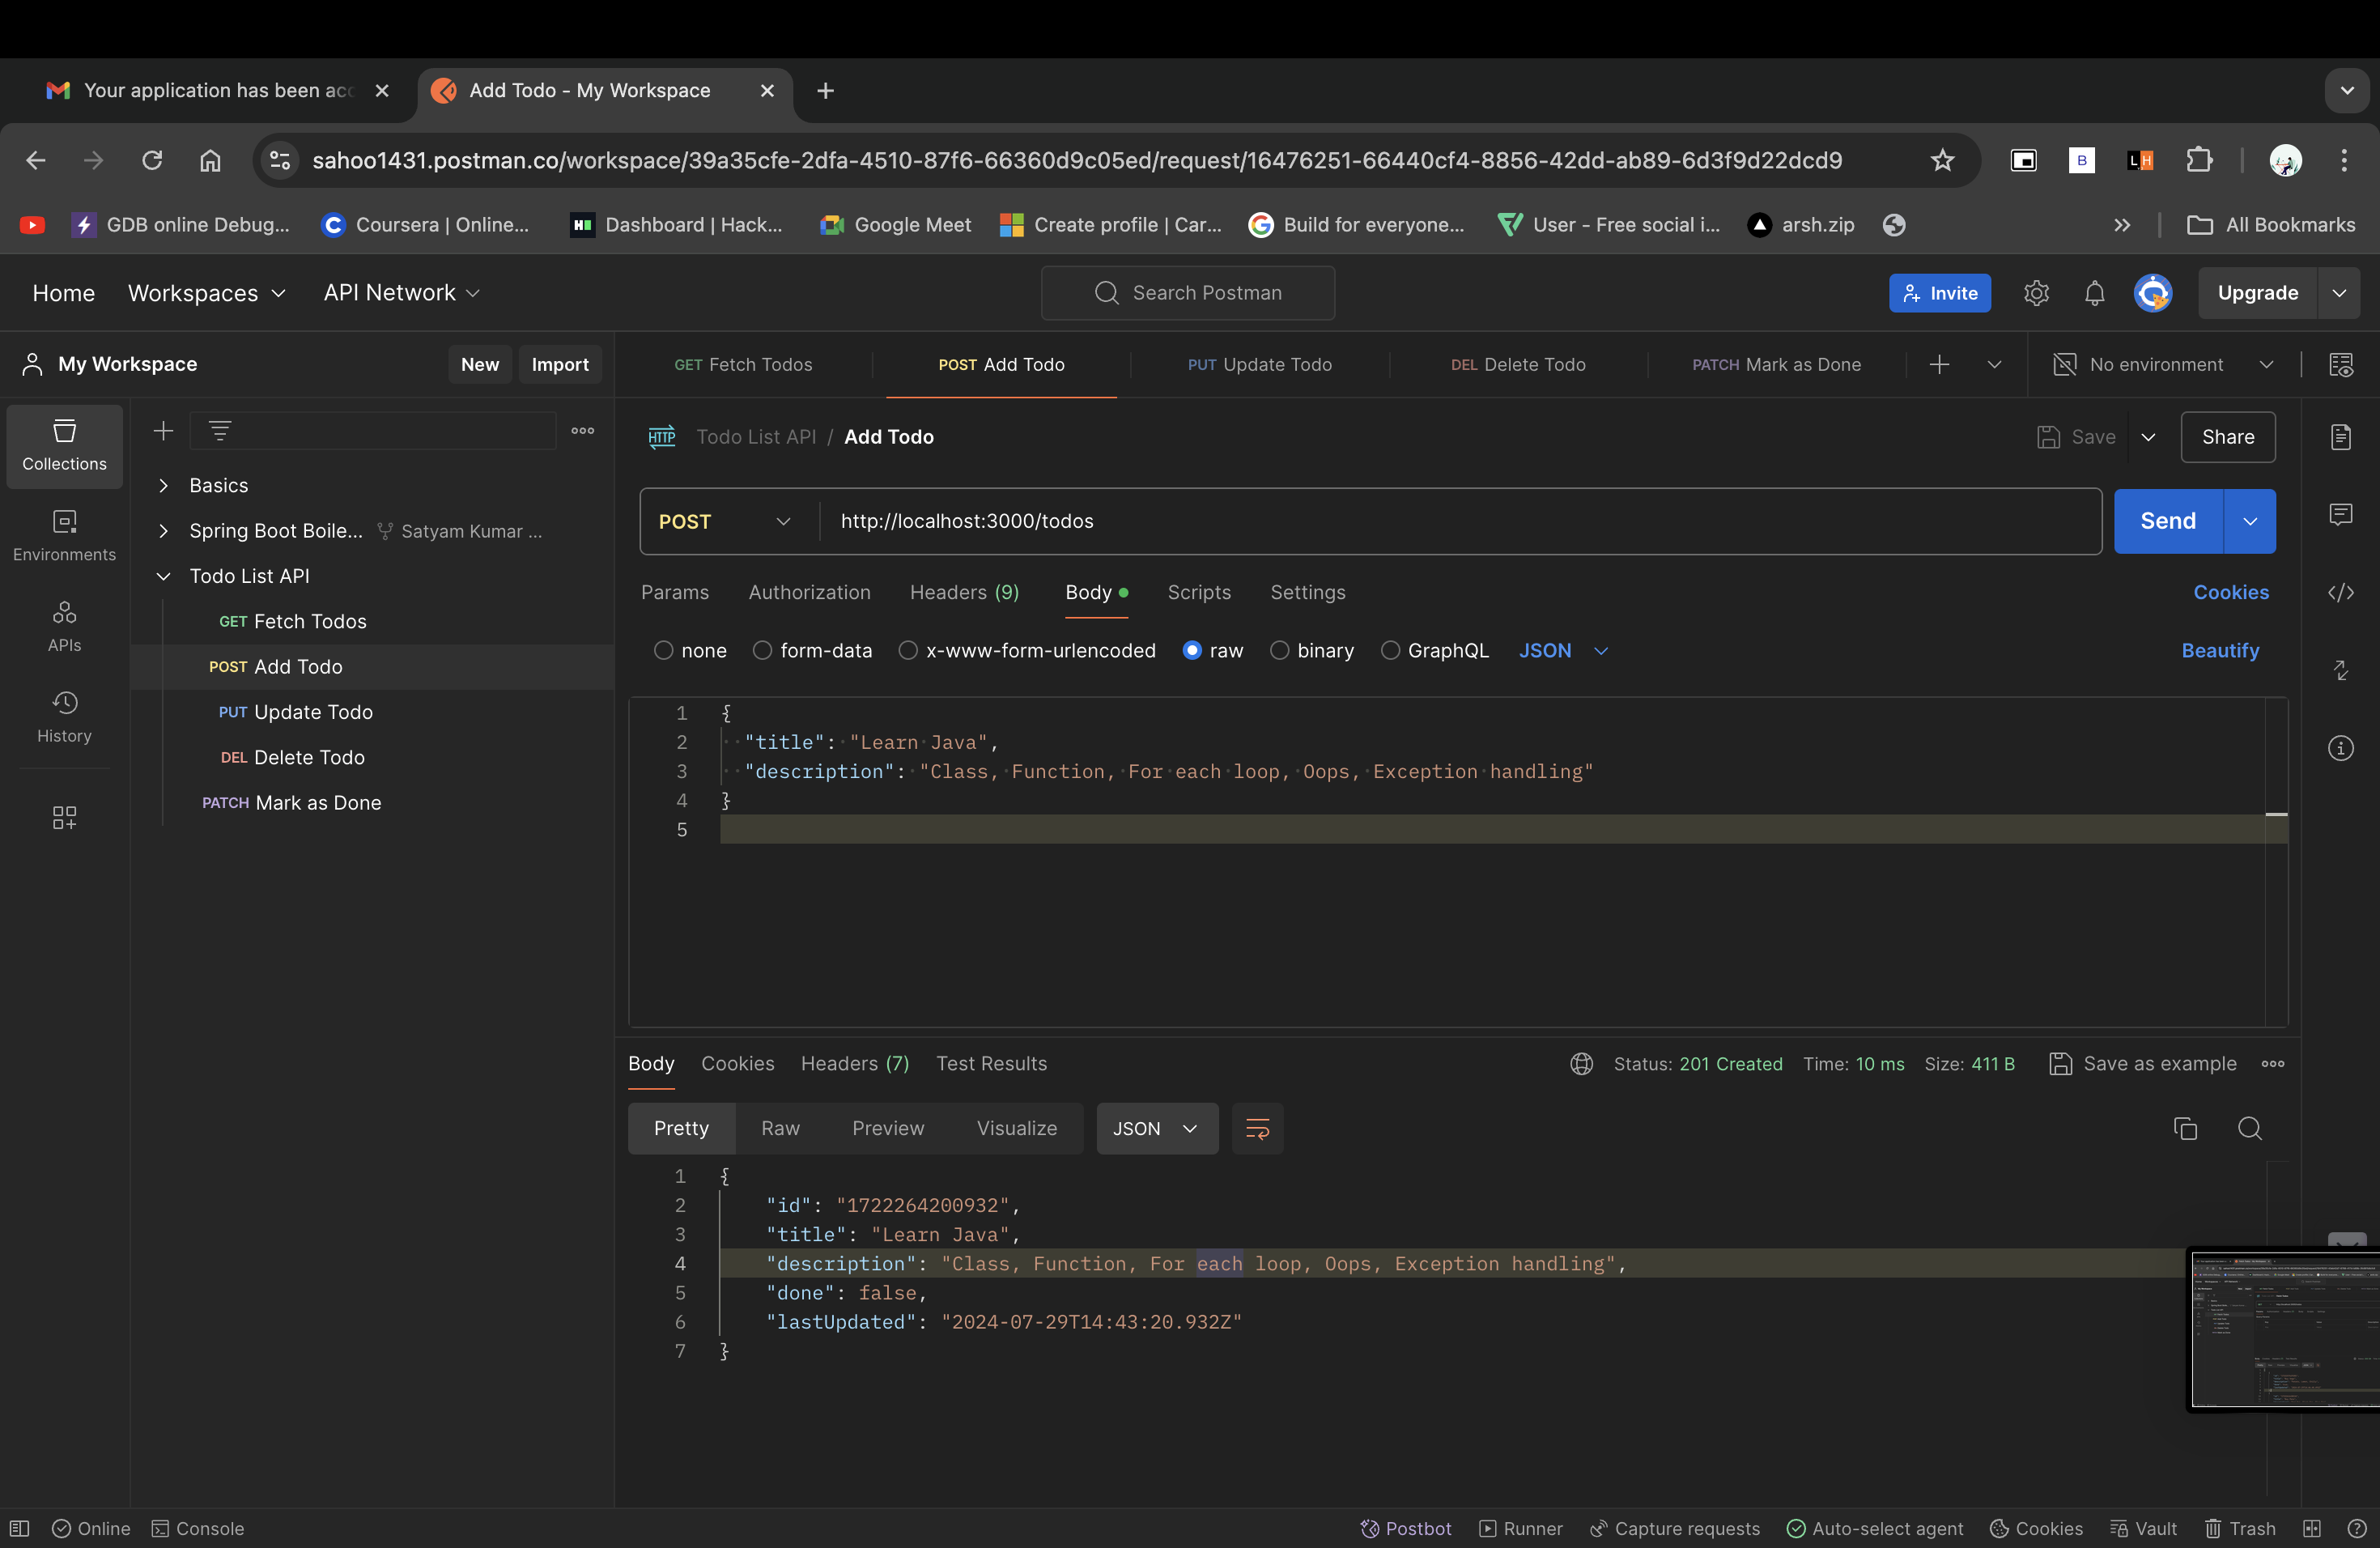The image size is (2380, 1548).
Task: Open the Send button options arrow
Action: point(2249,522)
